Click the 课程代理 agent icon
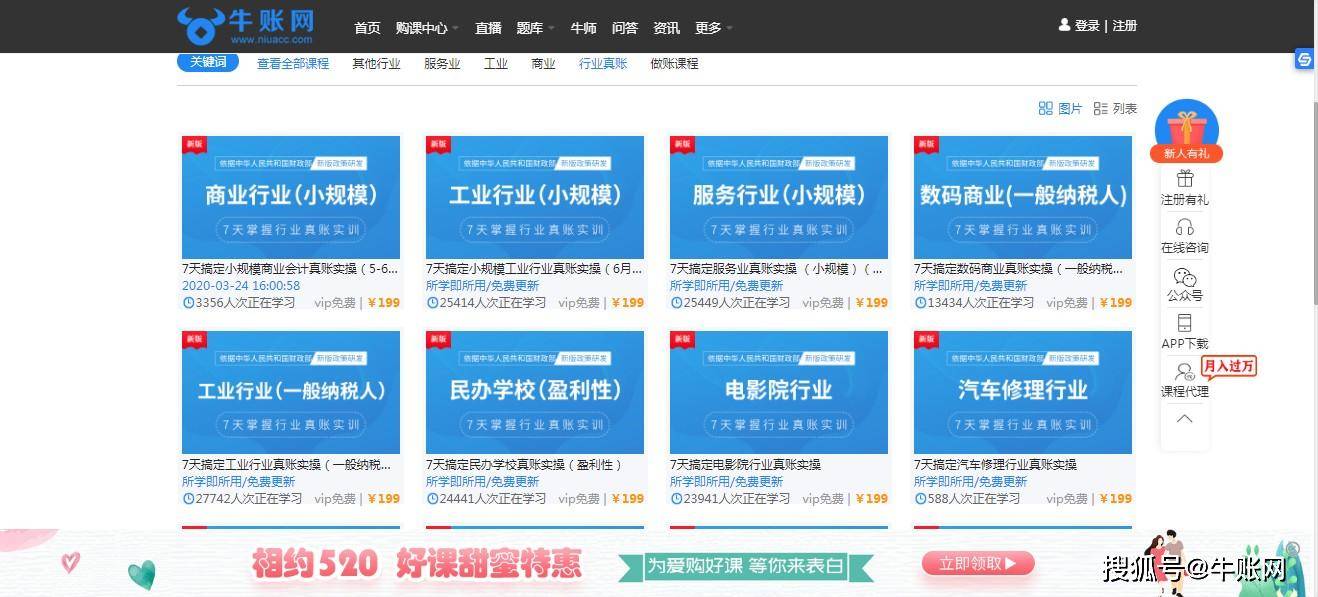Image resolution: width=1318 pixels, height=597 pixels. coord(1185,373)
